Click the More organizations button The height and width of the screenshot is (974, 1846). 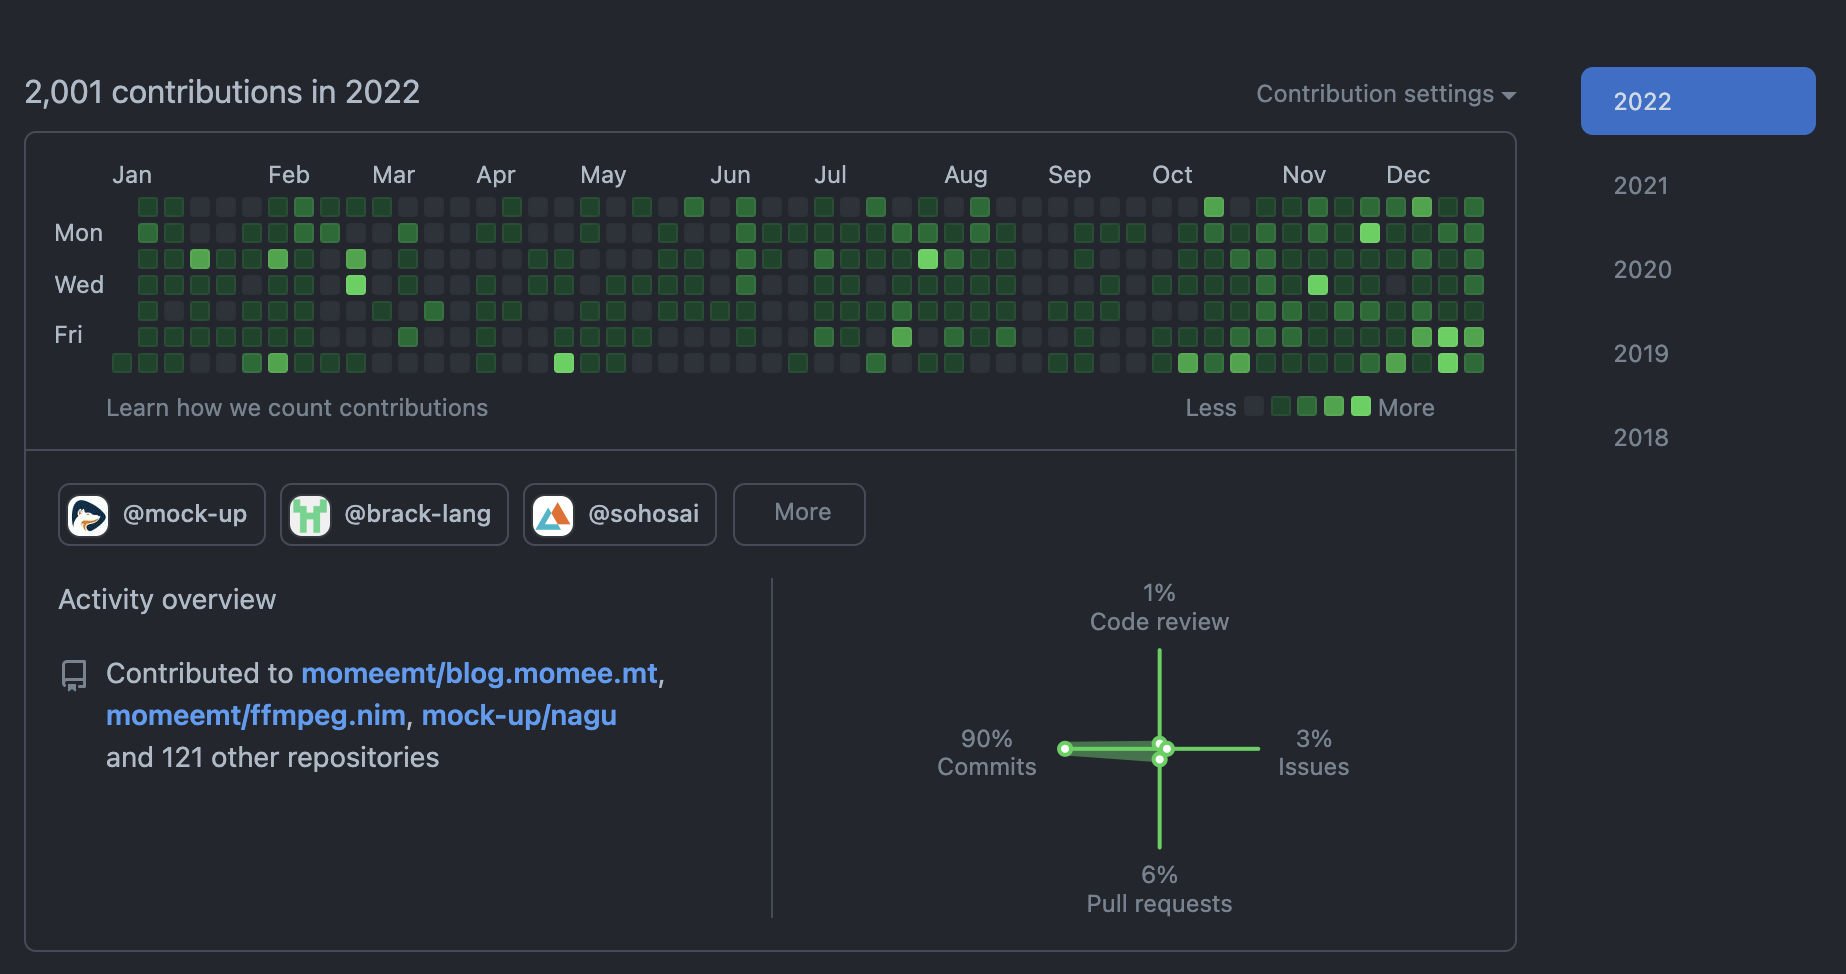[799, 514]
